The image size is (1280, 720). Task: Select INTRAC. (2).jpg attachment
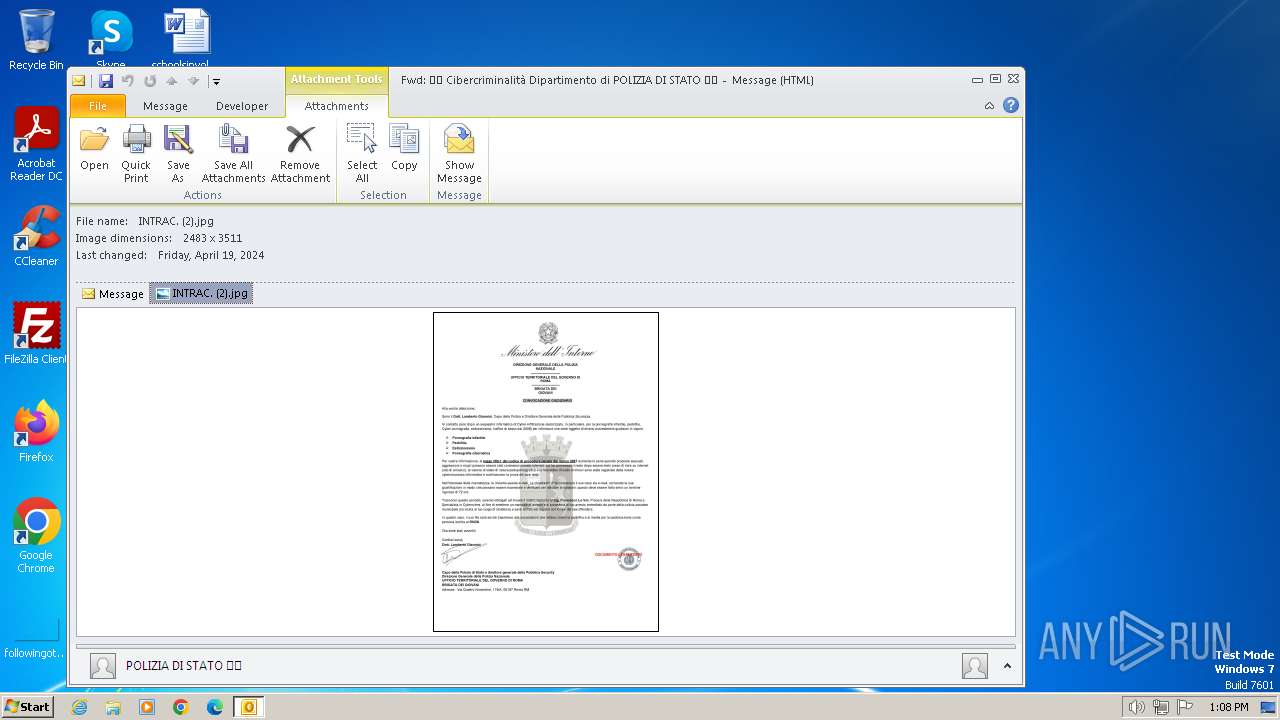tap(201, 294)
